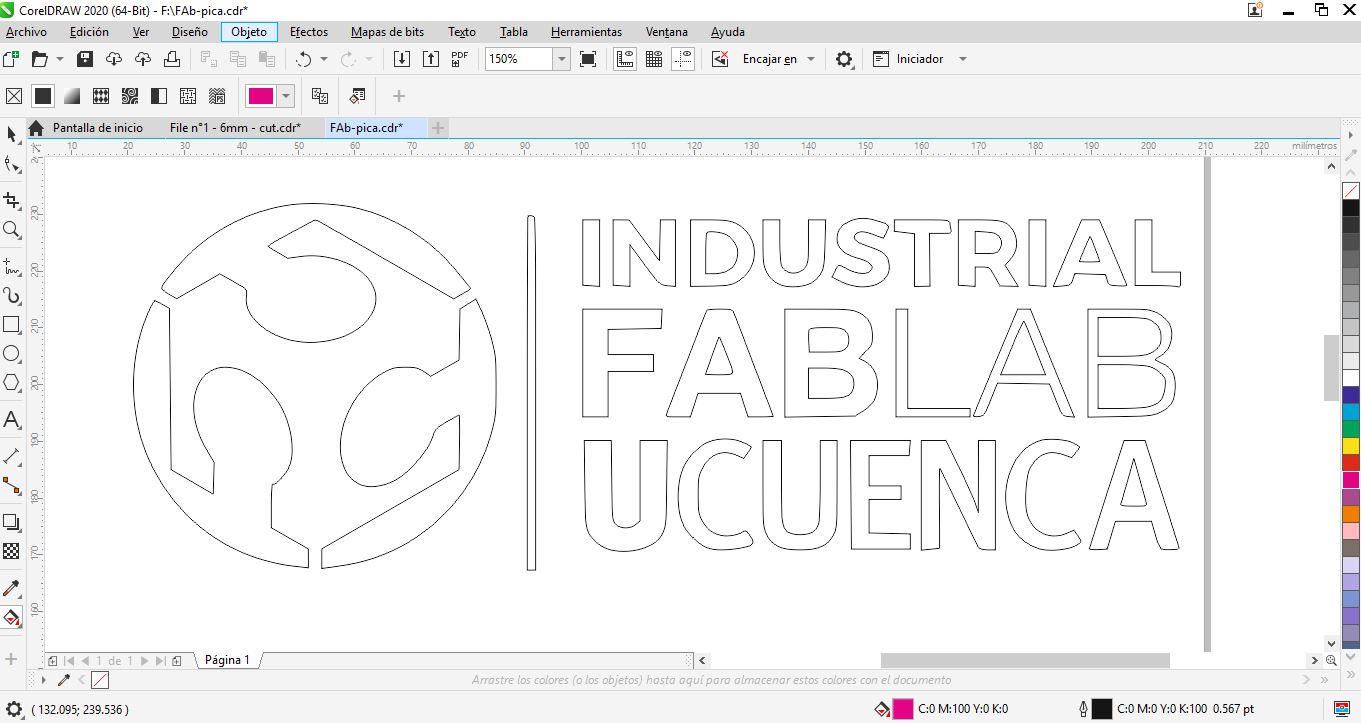Image resolution: width=1361 pixels, height=723 pixels.
Task: Select the Ellipse tool
Action: tap(12, 354)
